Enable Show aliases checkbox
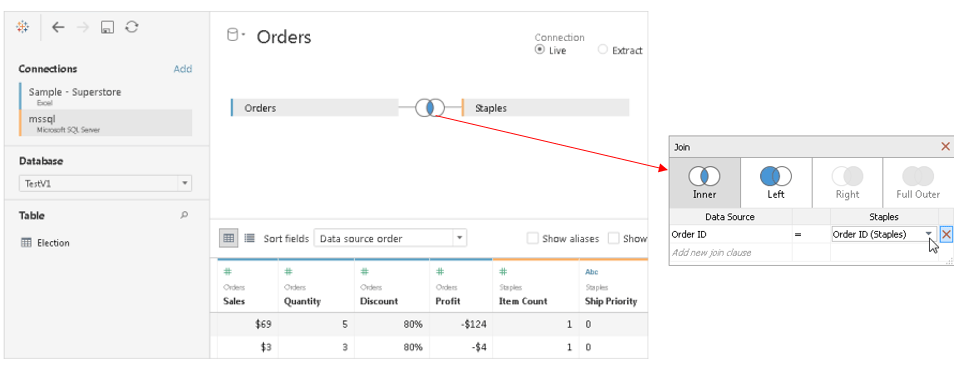 (x=532, y=238)
